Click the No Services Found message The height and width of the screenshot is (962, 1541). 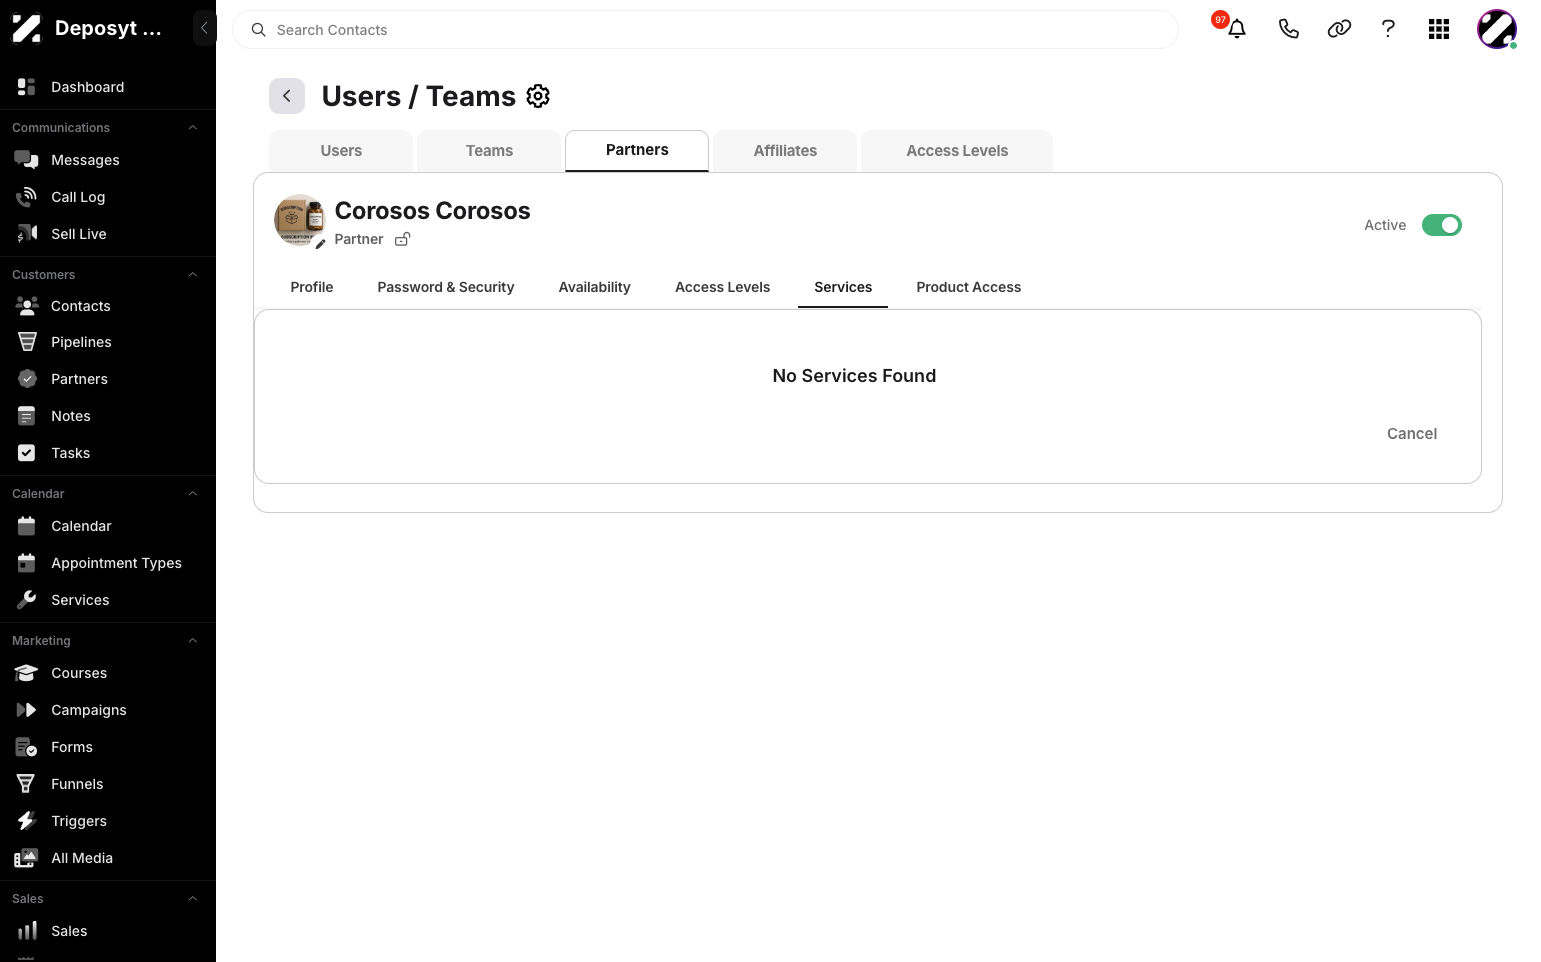pos(855,376)
